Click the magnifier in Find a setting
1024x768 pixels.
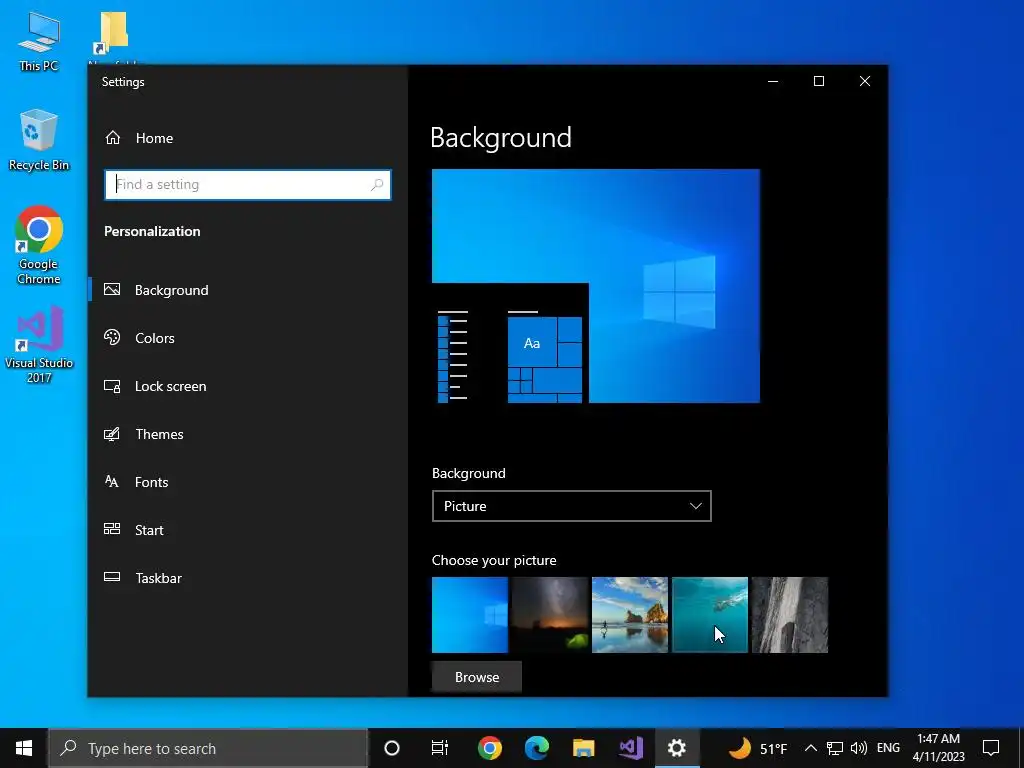tap(377, 185)
